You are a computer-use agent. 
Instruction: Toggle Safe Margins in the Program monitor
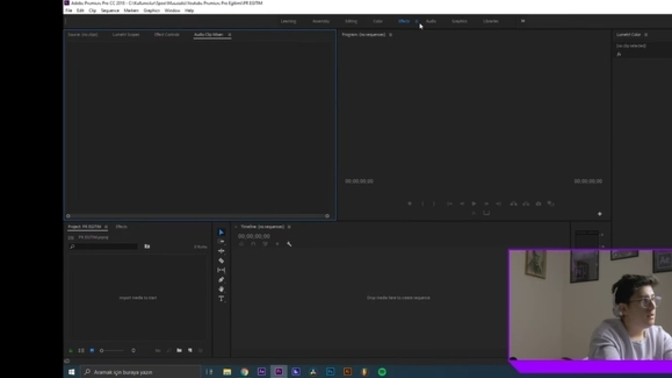point(486,213)
